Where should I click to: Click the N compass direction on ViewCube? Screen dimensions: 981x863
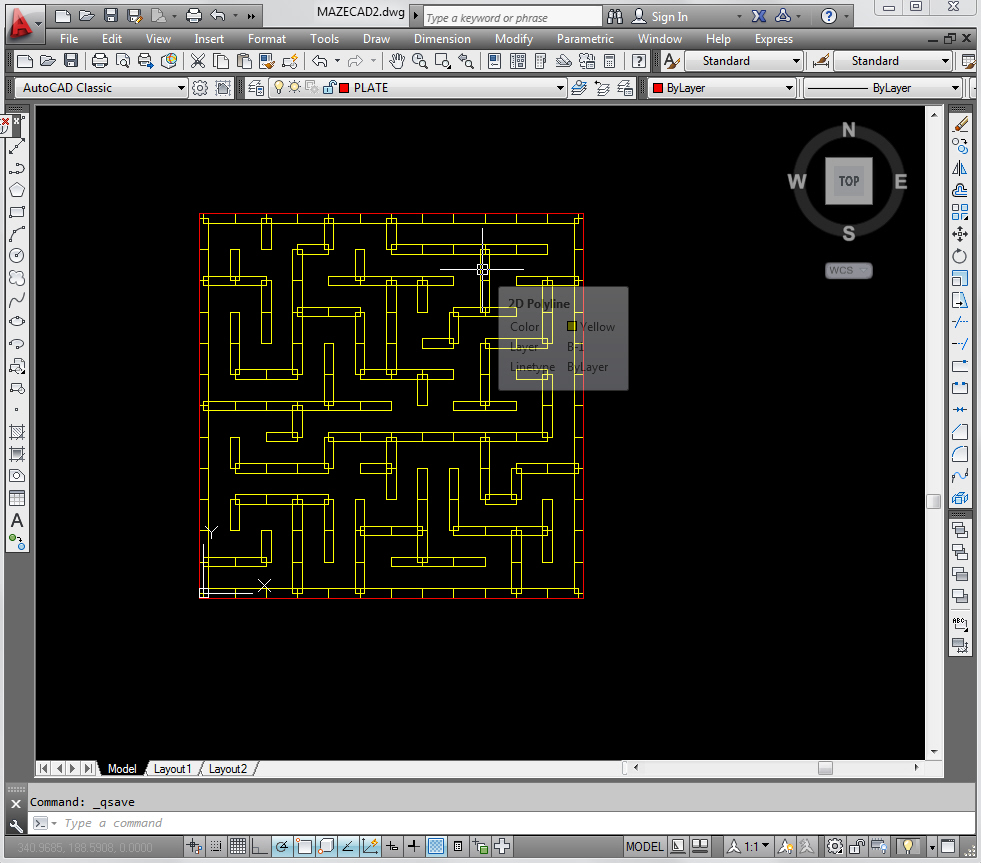[848, 130]
